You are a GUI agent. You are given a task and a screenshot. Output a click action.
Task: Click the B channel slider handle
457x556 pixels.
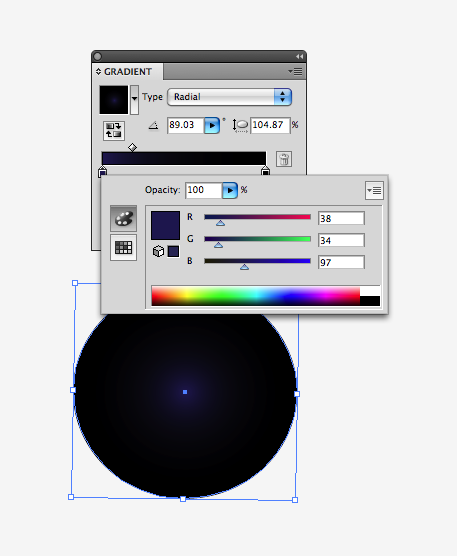(x=244, y=267)
